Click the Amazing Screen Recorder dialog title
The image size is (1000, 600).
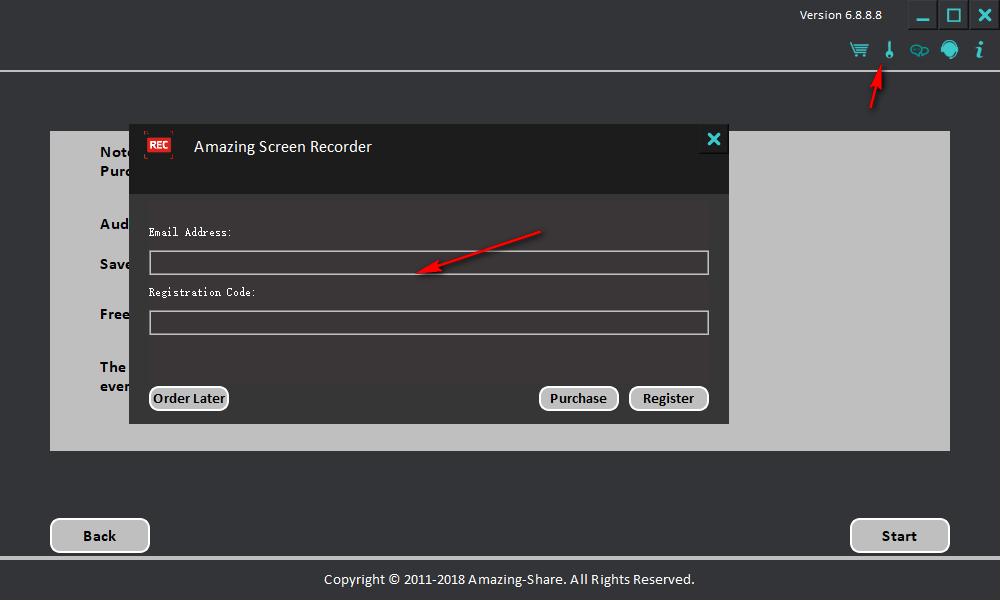[283, 147]
